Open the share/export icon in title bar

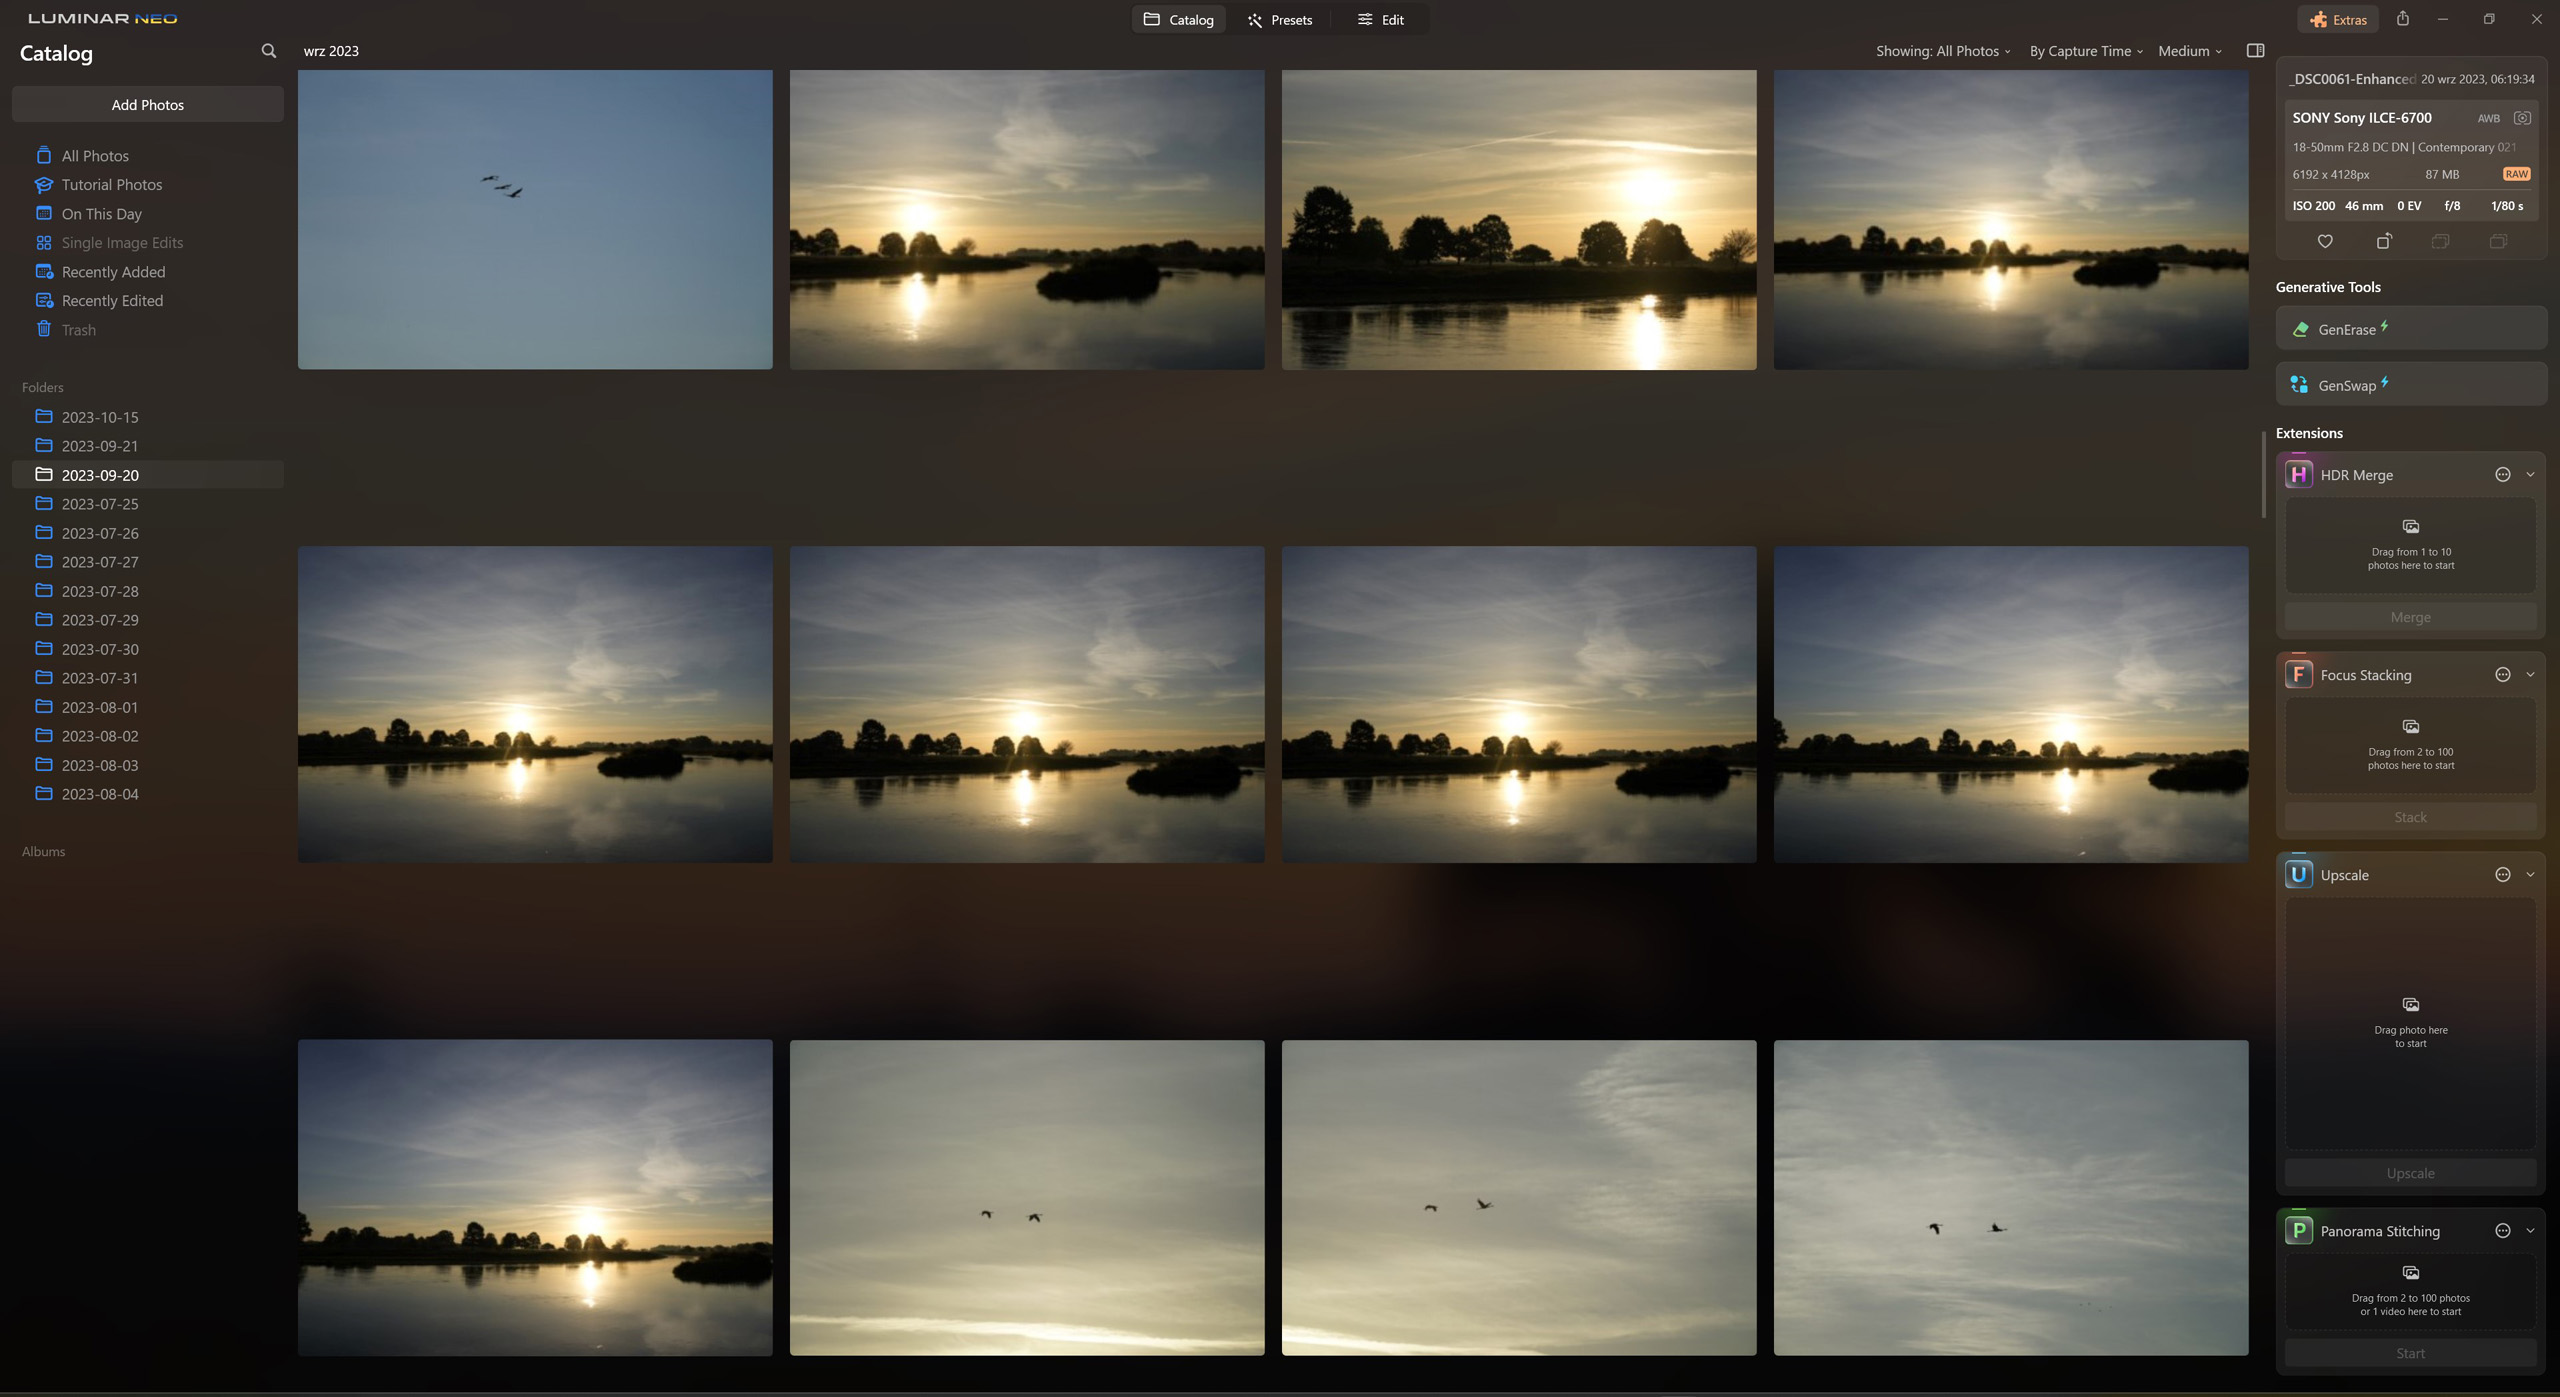pos(2403,18)
